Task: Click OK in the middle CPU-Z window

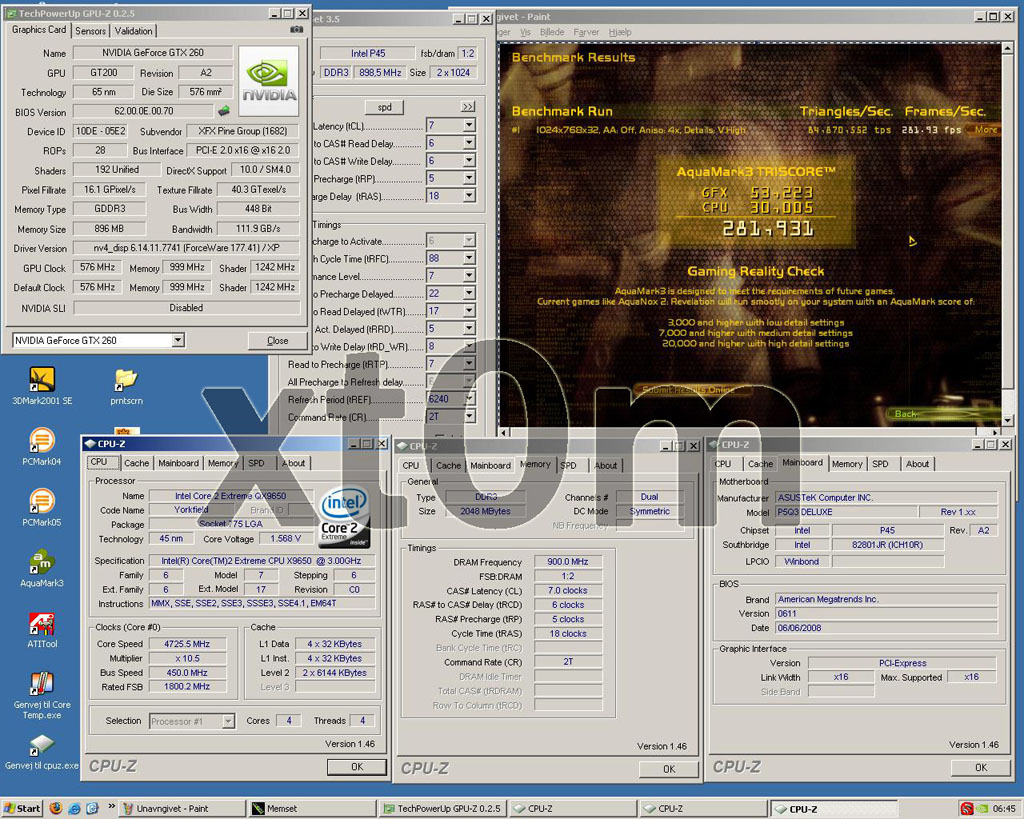Action: (669, 769)
